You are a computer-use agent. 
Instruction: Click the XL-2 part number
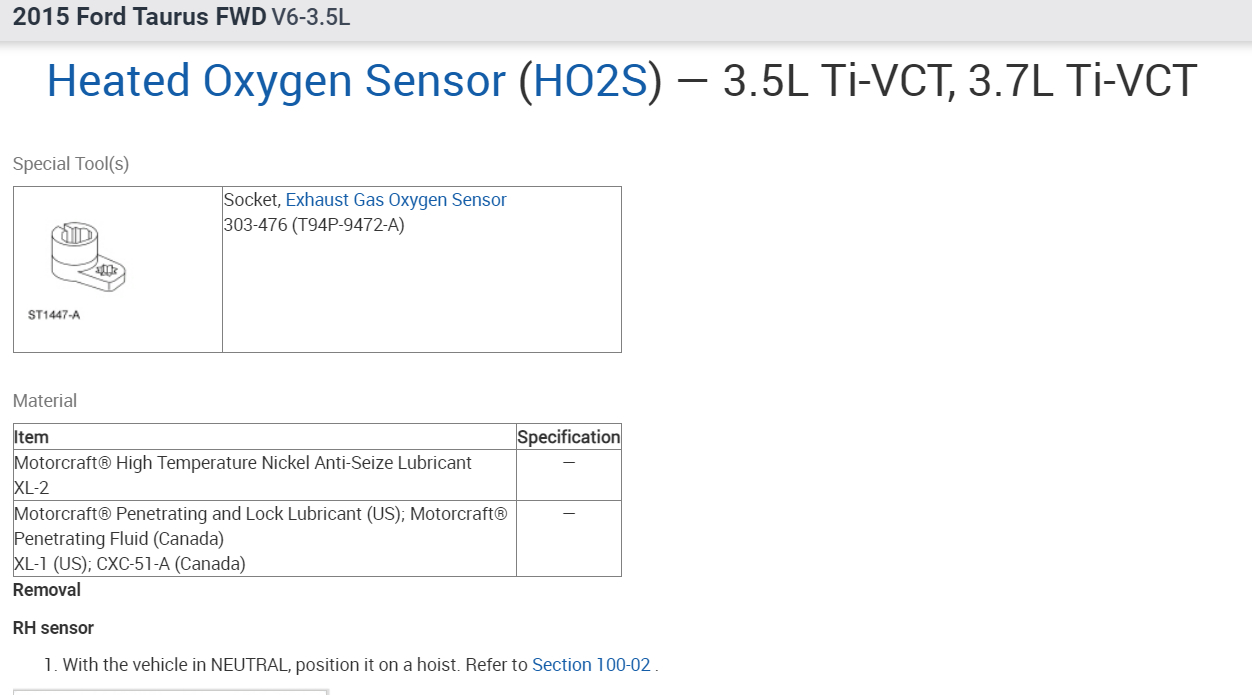(x=31, y=488)
